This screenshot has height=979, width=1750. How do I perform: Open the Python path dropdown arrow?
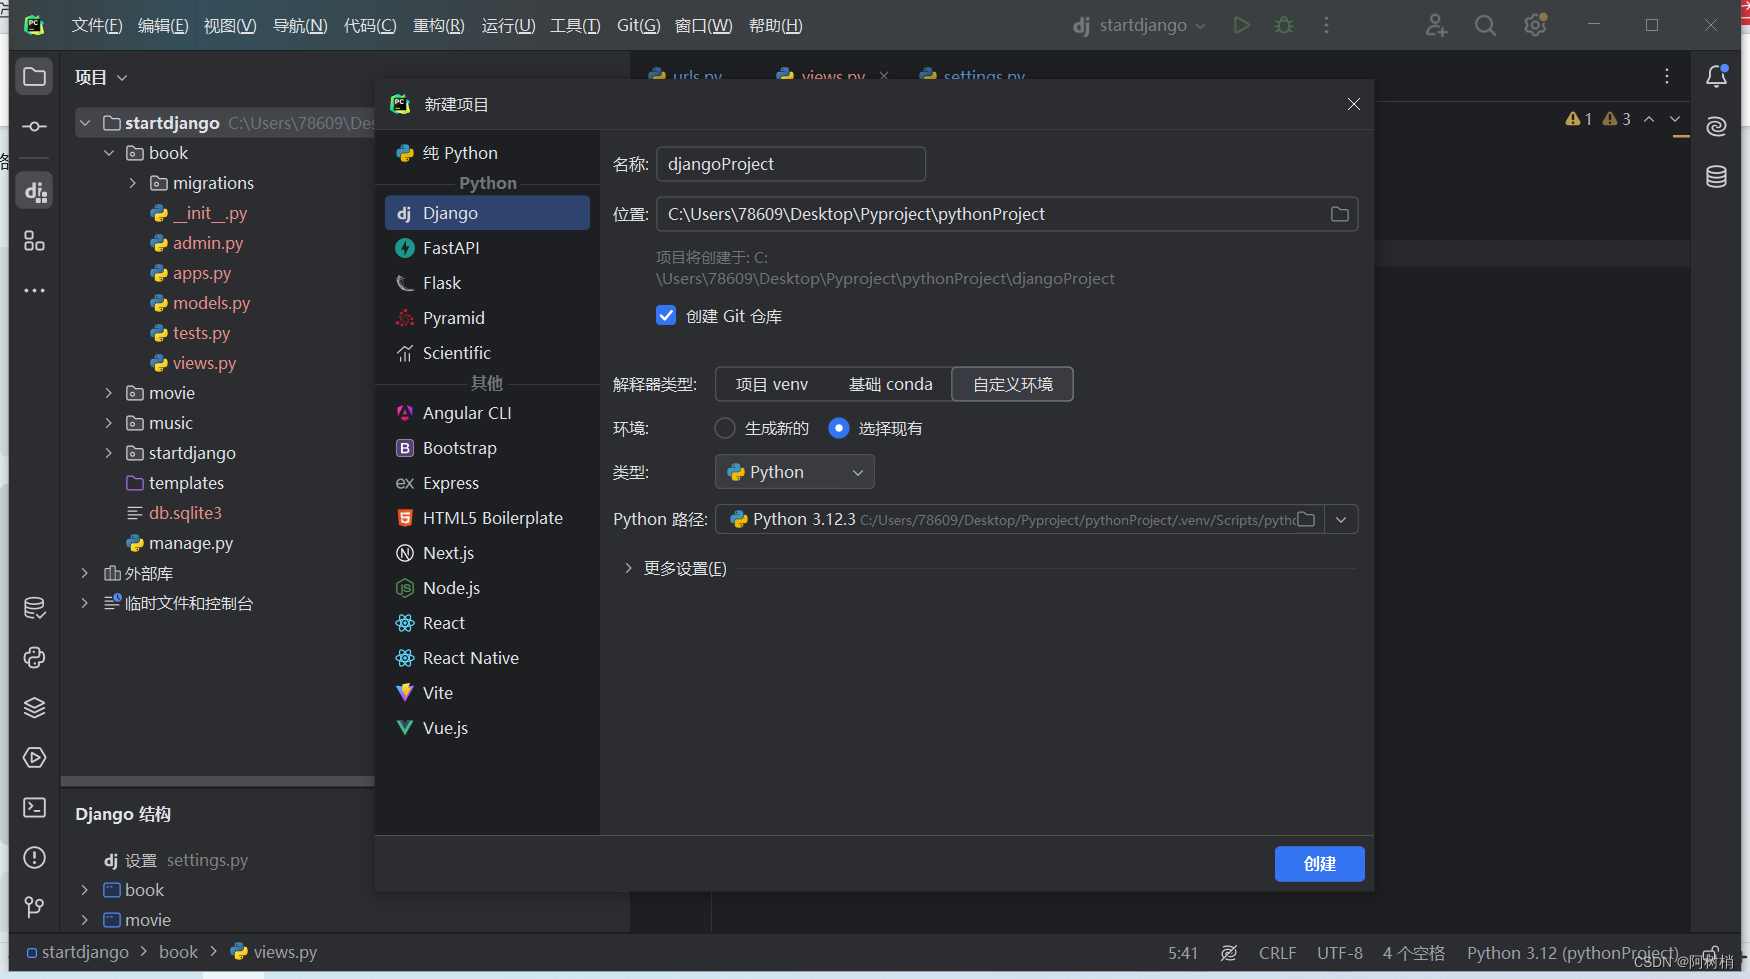point(1341,519)
